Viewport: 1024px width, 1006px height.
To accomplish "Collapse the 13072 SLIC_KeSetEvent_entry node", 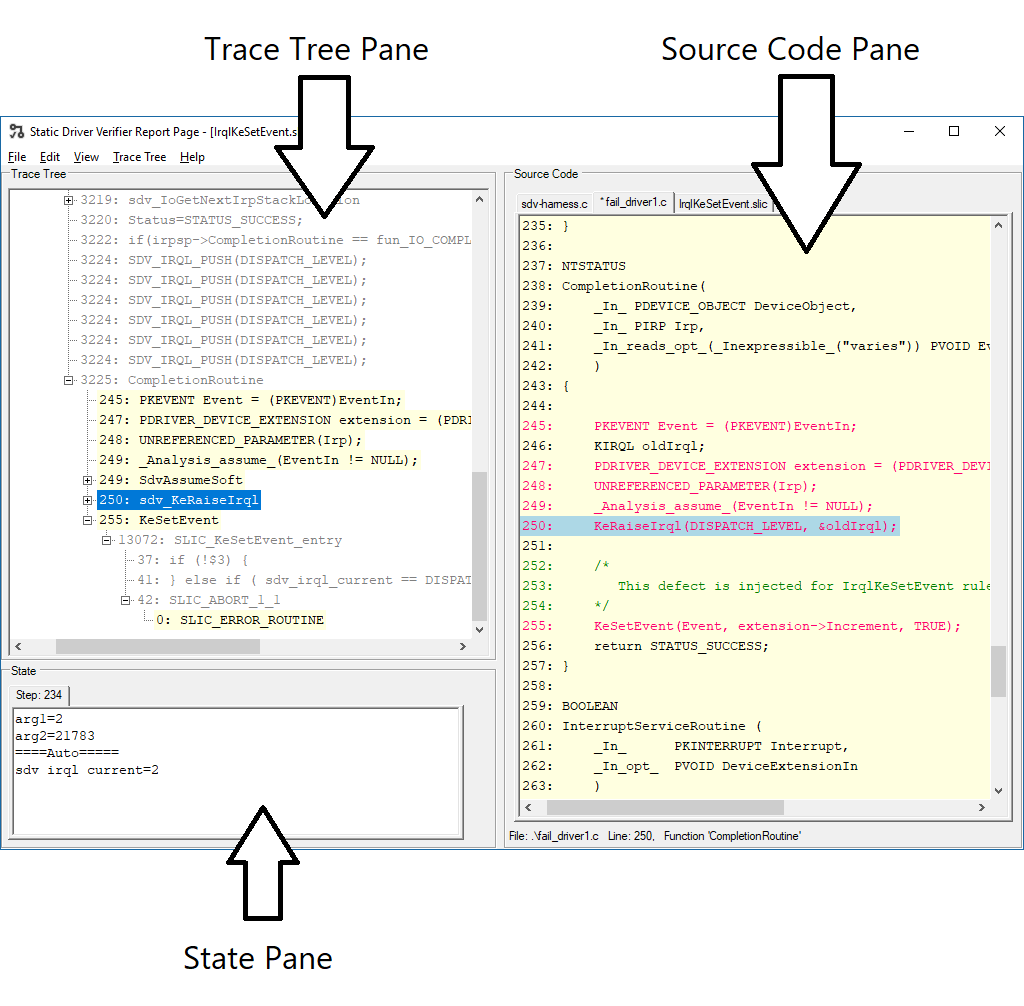I will [x=107, y=540].
